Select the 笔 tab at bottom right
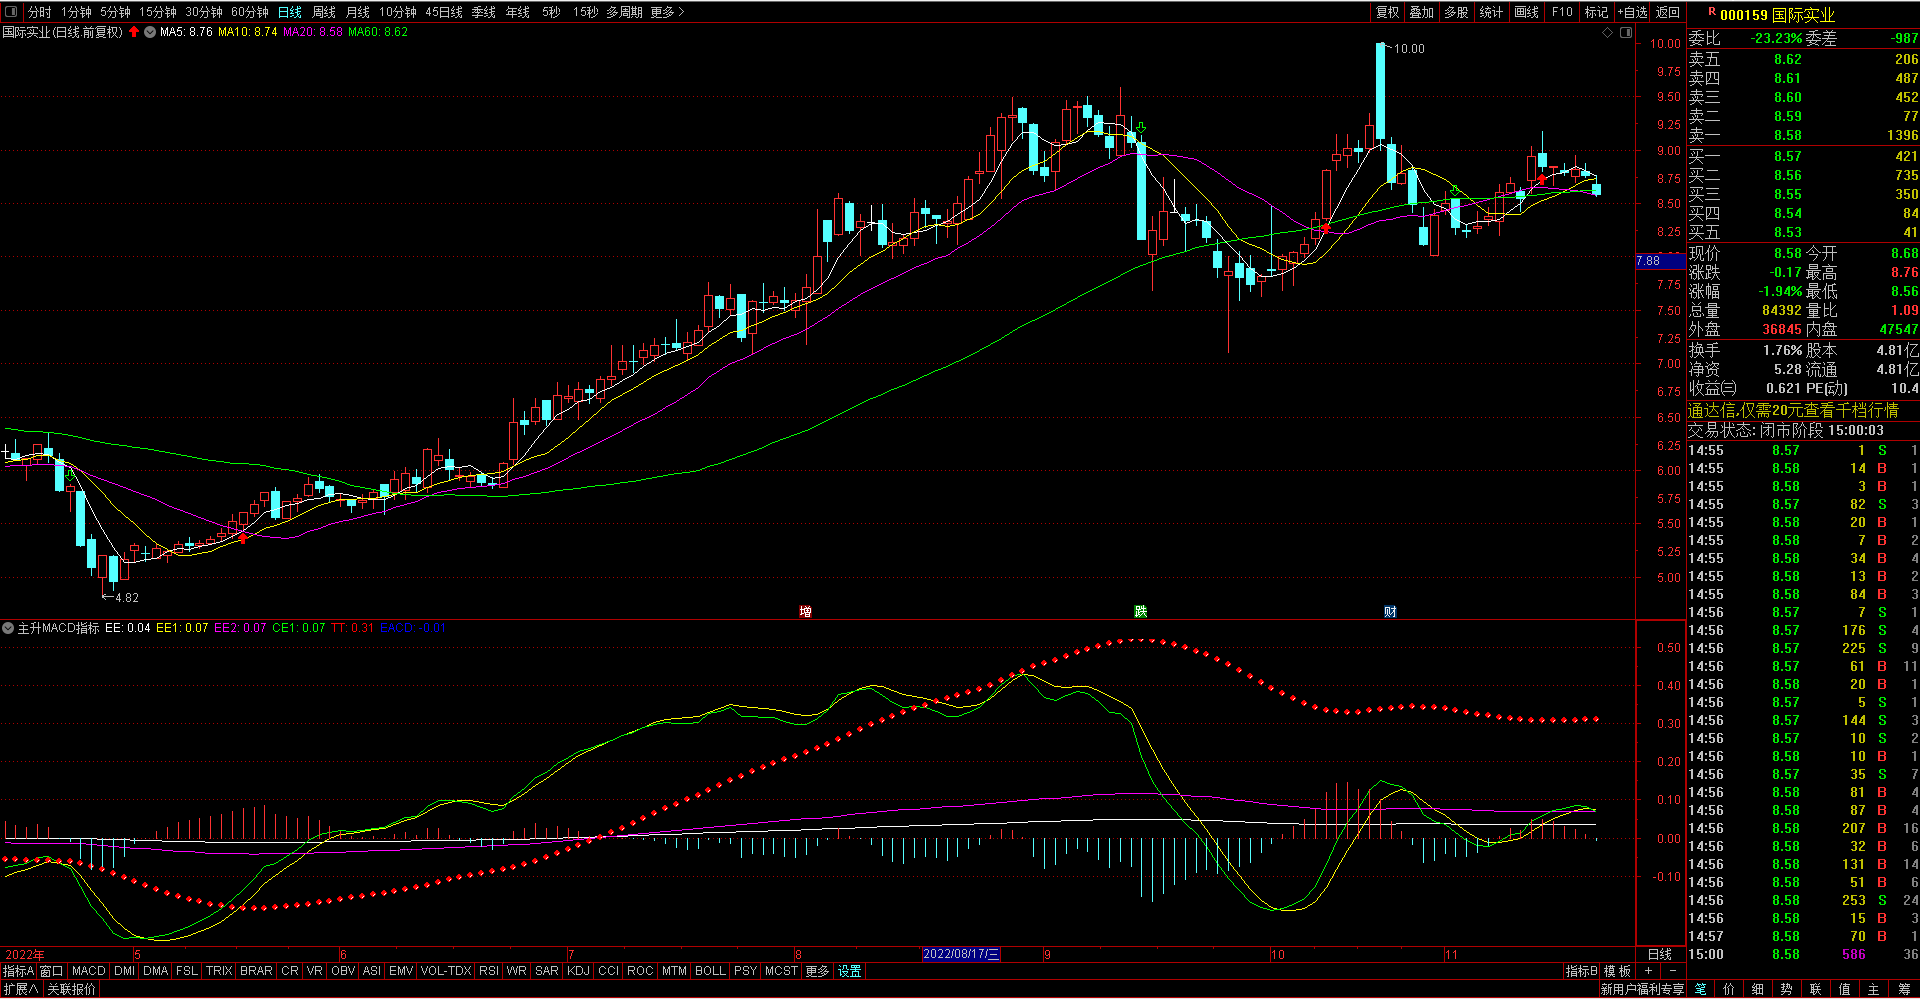This screenshot has width=1920, height=1000. [1701, 989]
